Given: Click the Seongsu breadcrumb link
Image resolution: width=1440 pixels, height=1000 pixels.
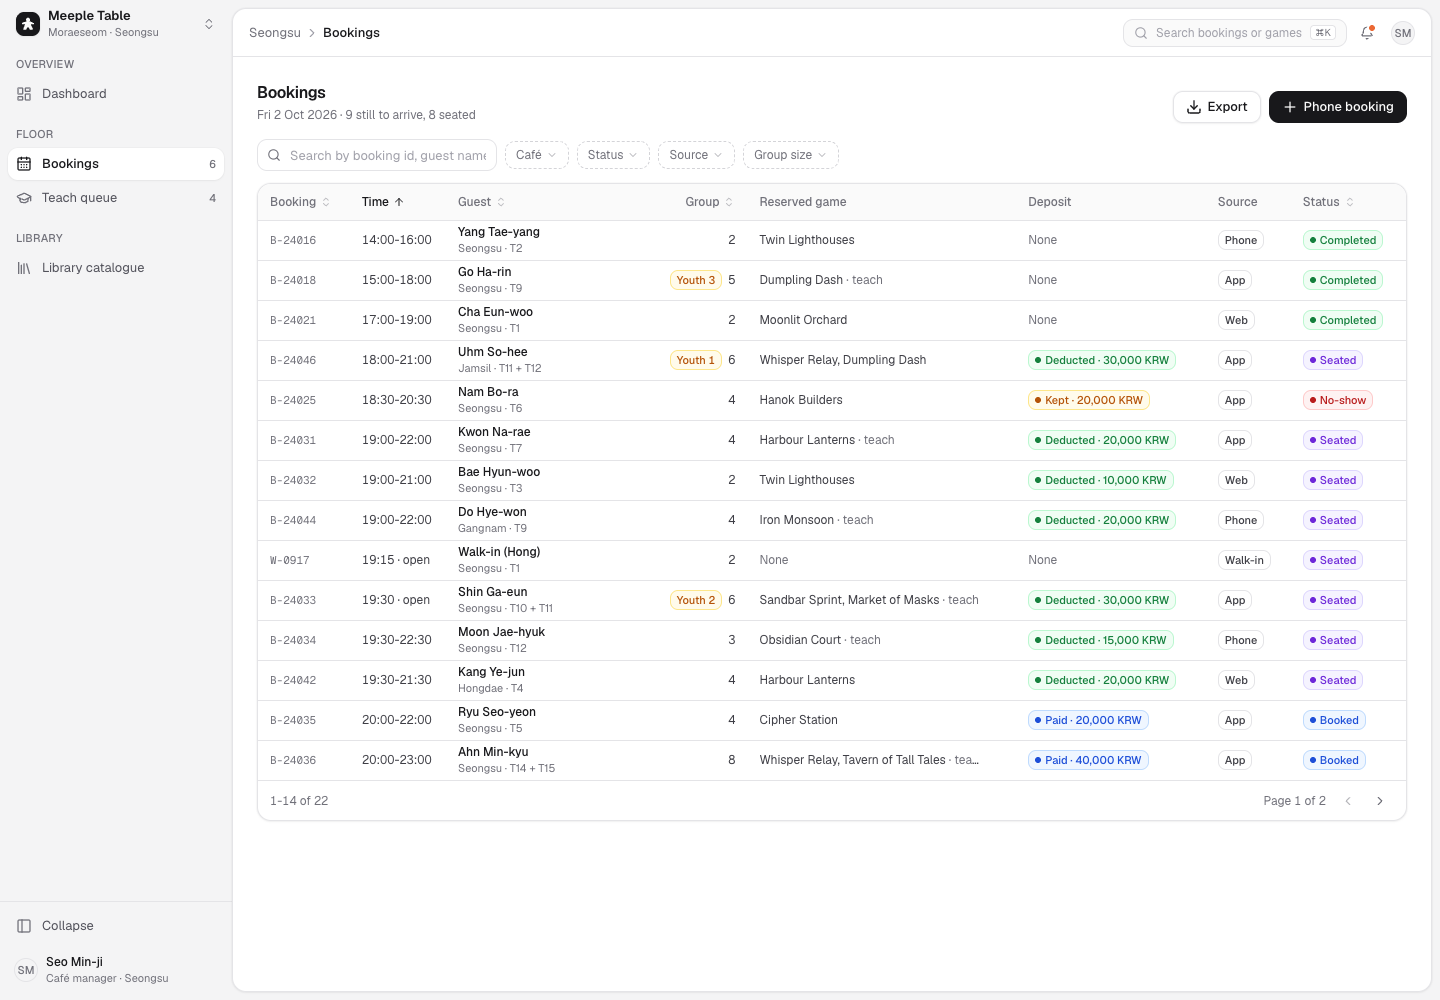Looking at the screenshot, I should click(275, 33).
